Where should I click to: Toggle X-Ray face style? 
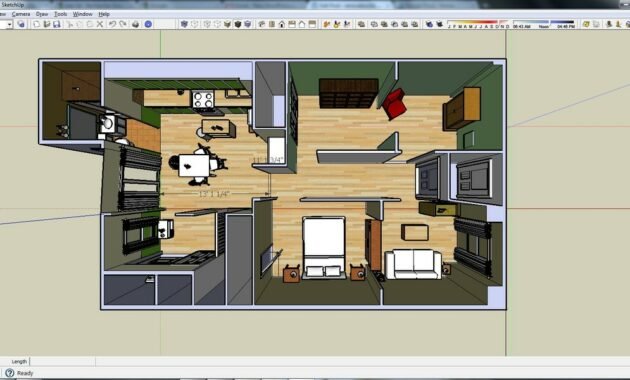pos(184,24)
